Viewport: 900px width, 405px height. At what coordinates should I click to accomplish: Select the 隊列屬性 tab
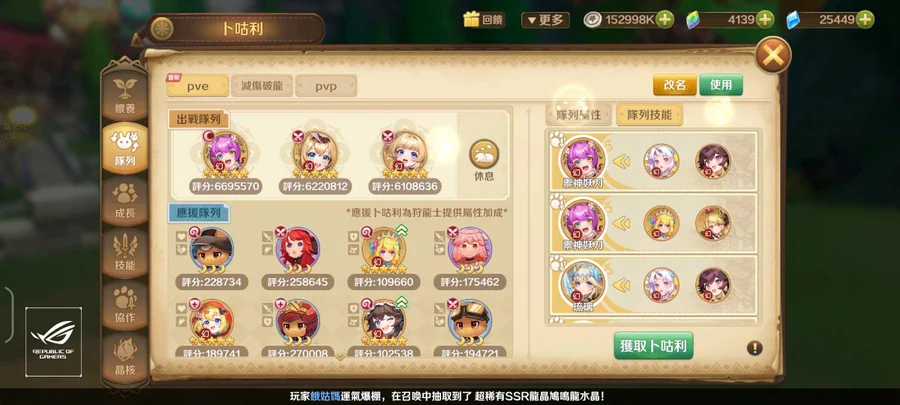(579, 115)
